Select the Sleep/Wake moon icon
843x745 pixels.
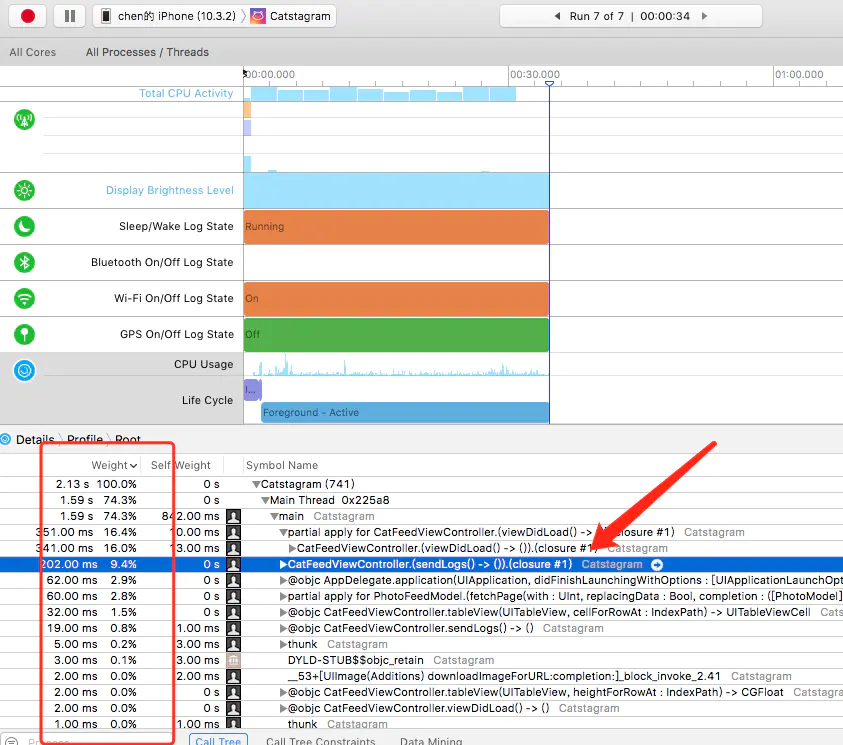click(24, 226)
